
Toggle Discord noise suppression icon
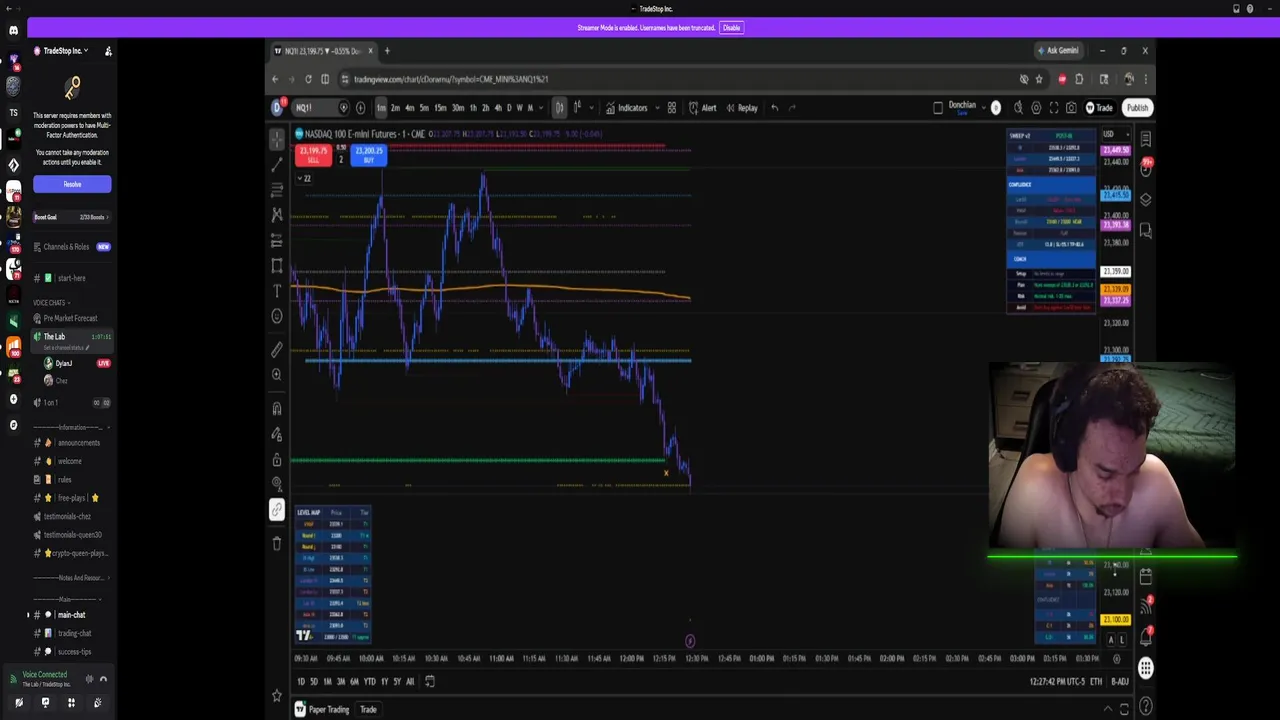[x=89, y=679]
